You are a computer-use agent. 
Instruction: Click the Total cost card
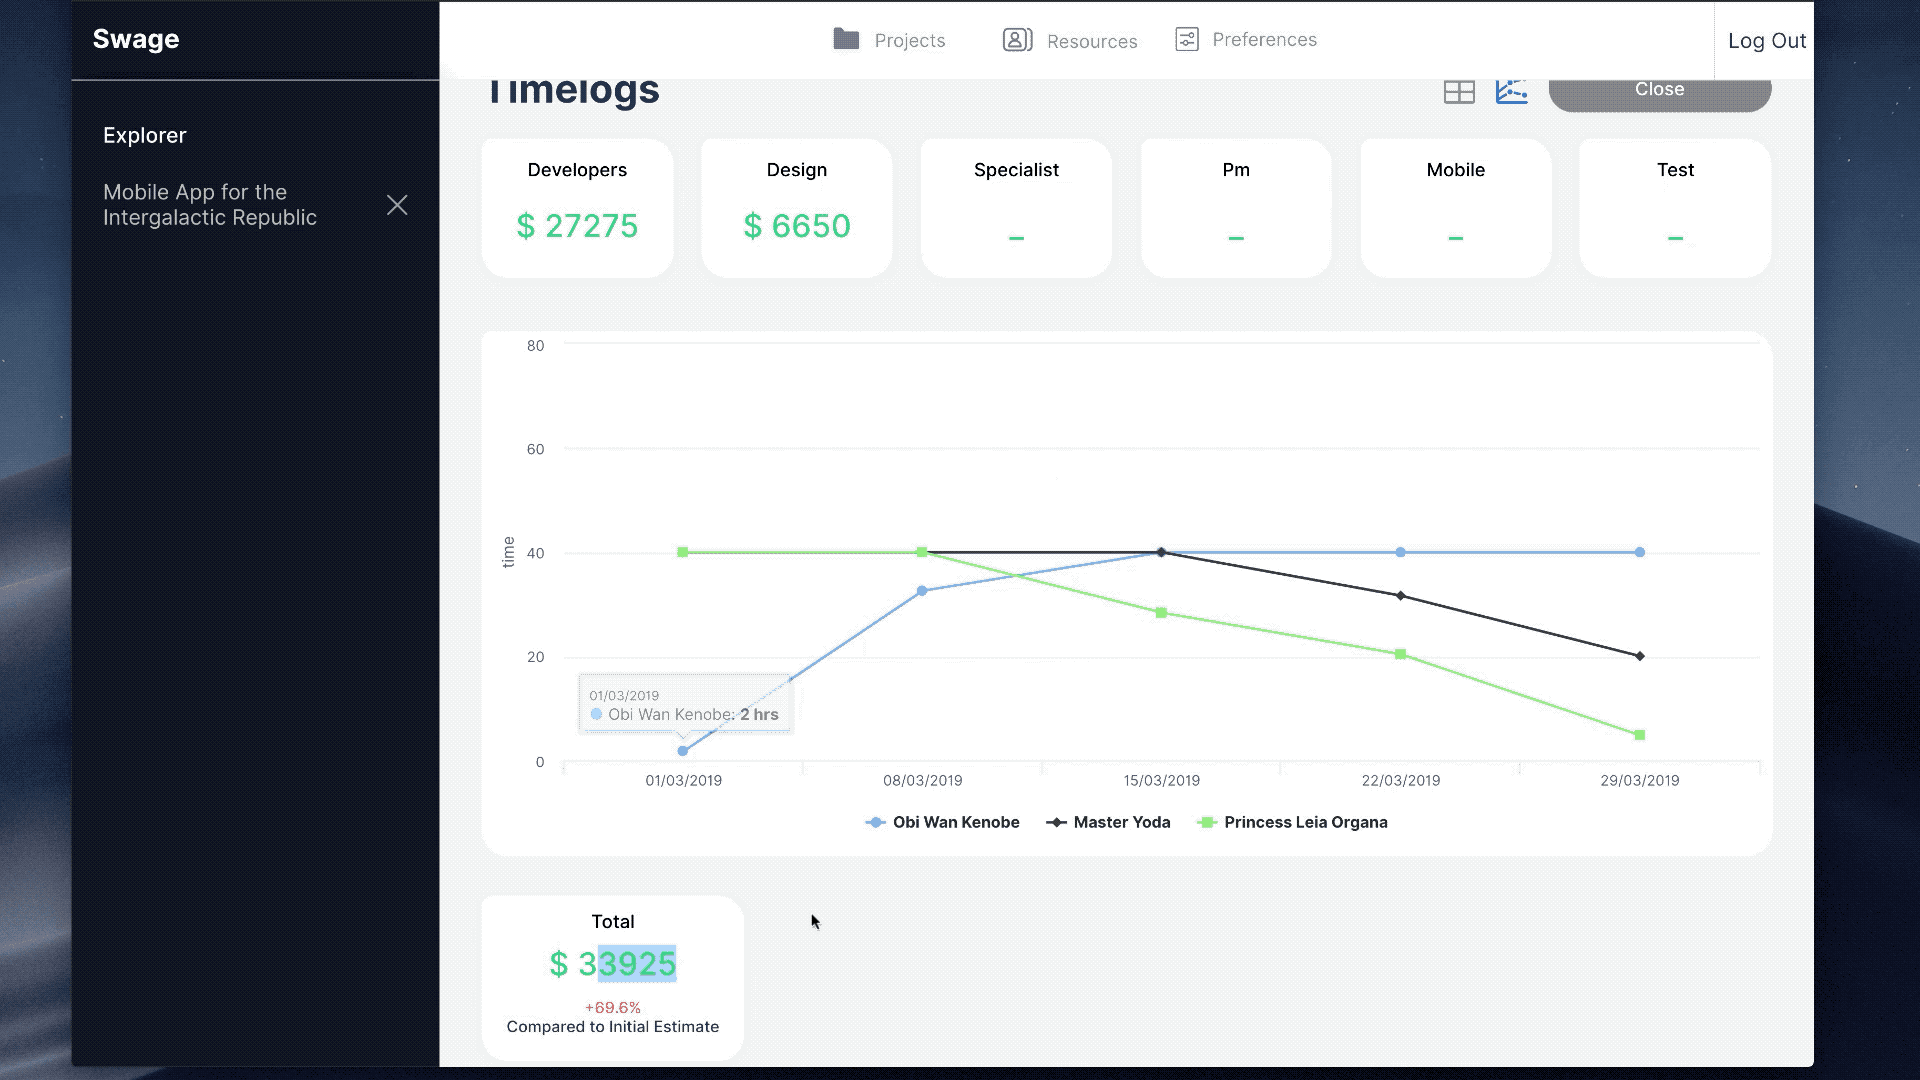(x=612, y=976)
